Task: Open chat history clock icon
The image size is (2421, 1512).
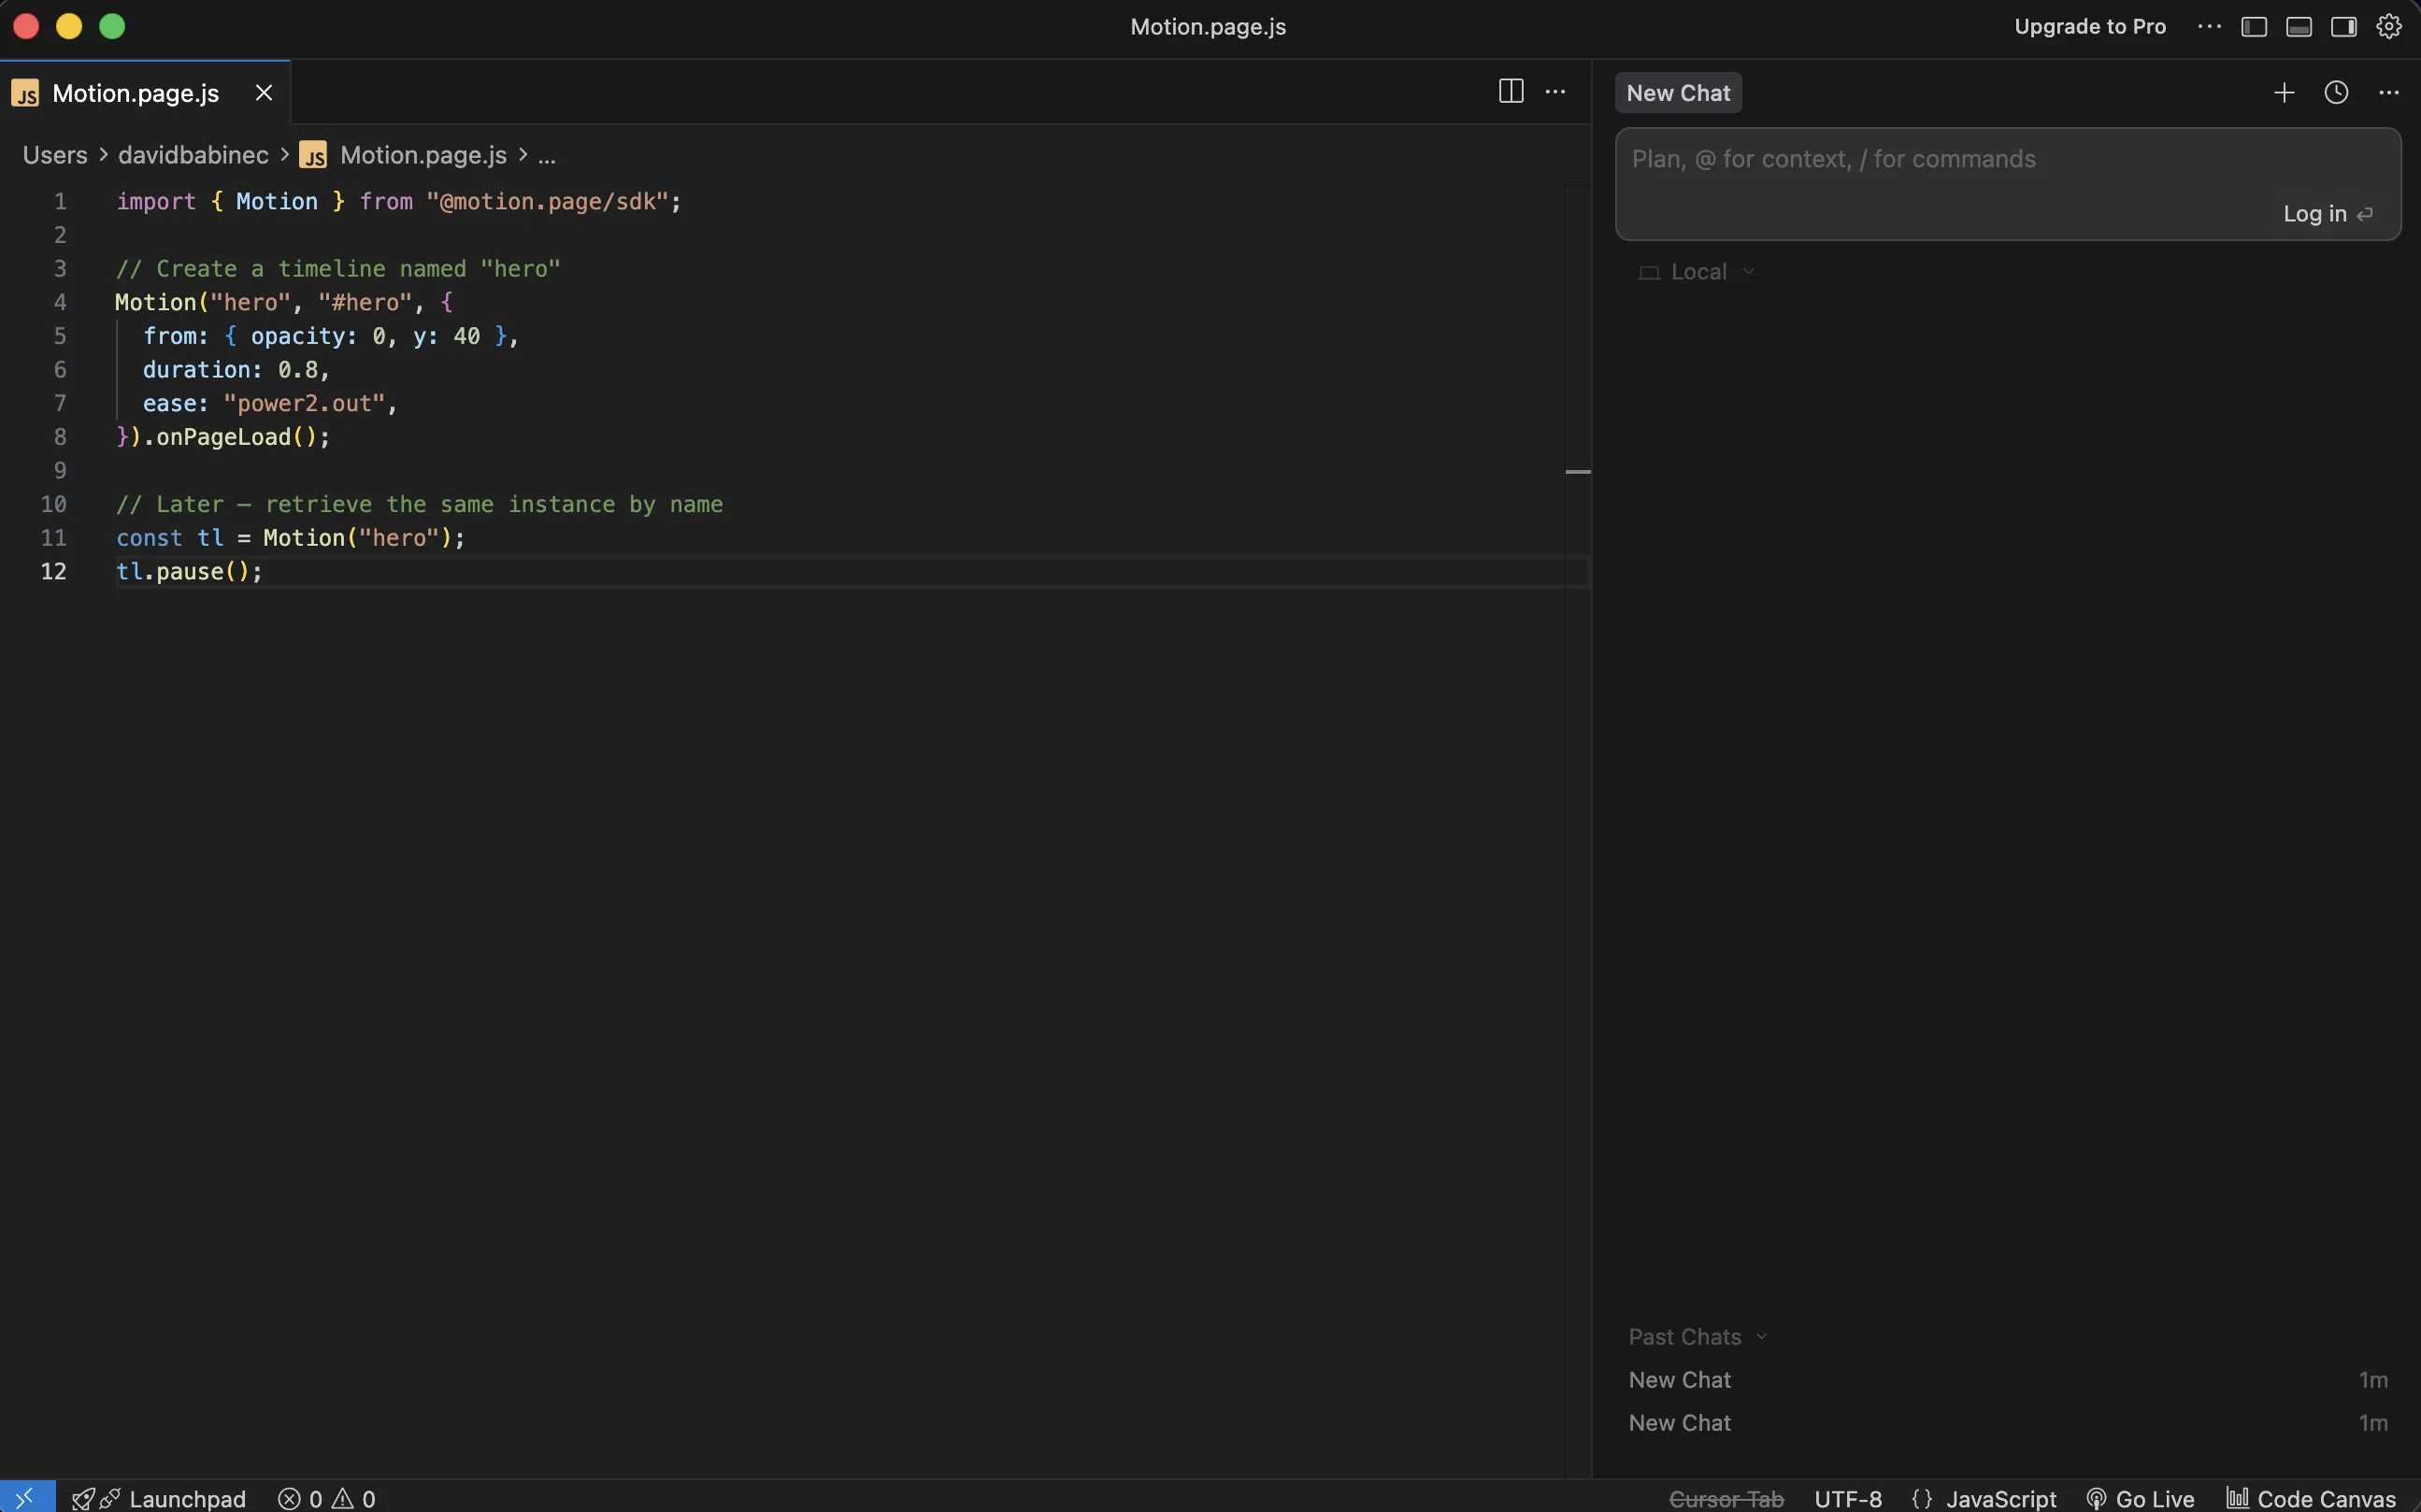Action: click(2336, 93)
